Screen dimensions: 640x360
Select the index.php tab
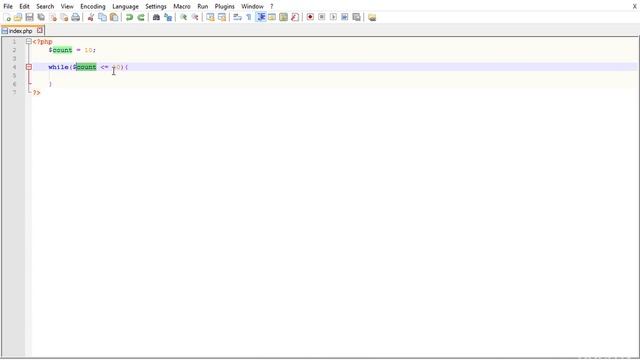pyautogui.click(x=20, y=31)
